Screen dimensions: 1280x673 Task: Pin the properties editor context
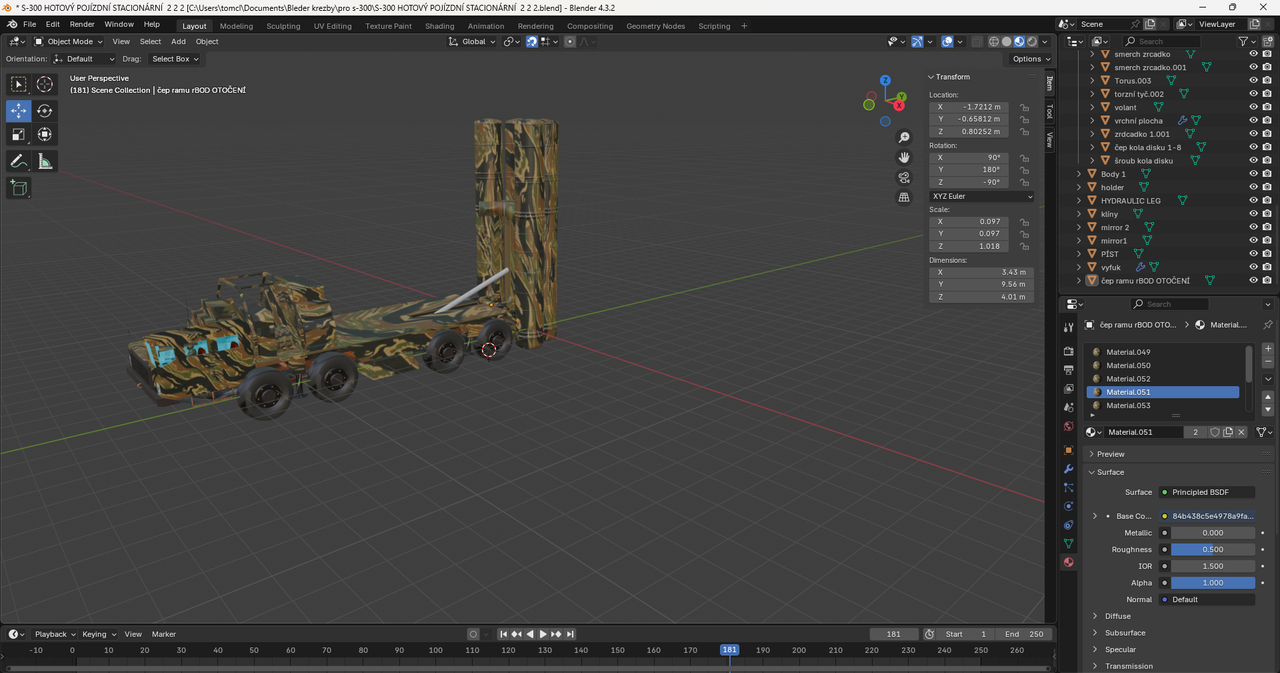(1268, 325)
